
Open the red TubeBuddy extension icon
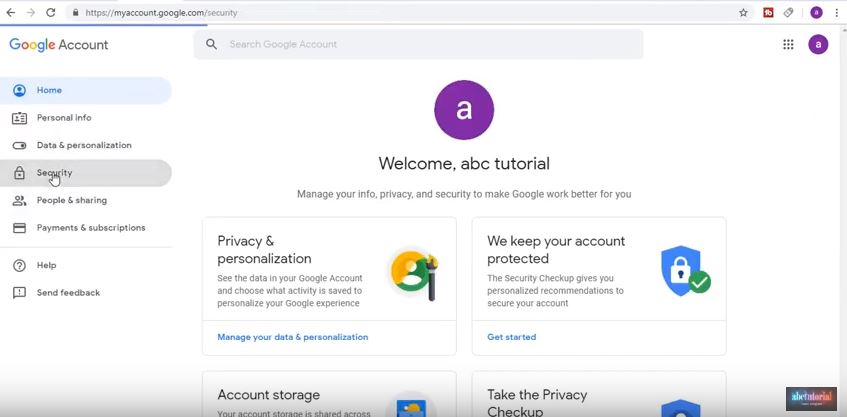click(x=768, y=12)
